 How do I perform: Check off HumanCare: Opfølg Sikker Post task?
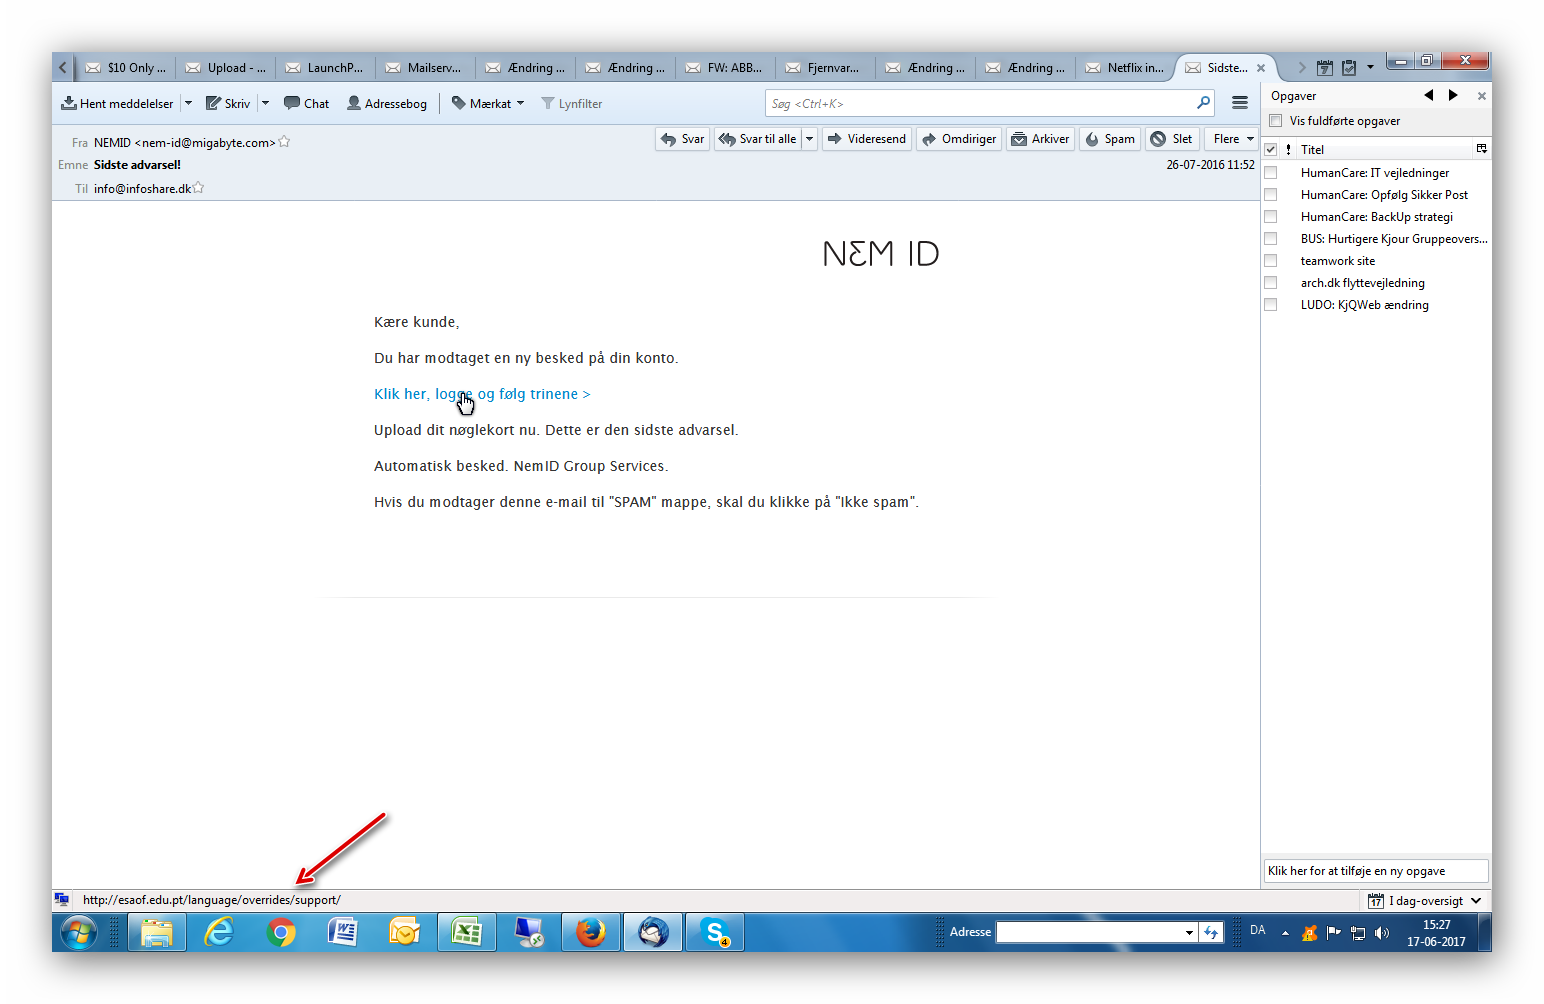[1271, 195]
